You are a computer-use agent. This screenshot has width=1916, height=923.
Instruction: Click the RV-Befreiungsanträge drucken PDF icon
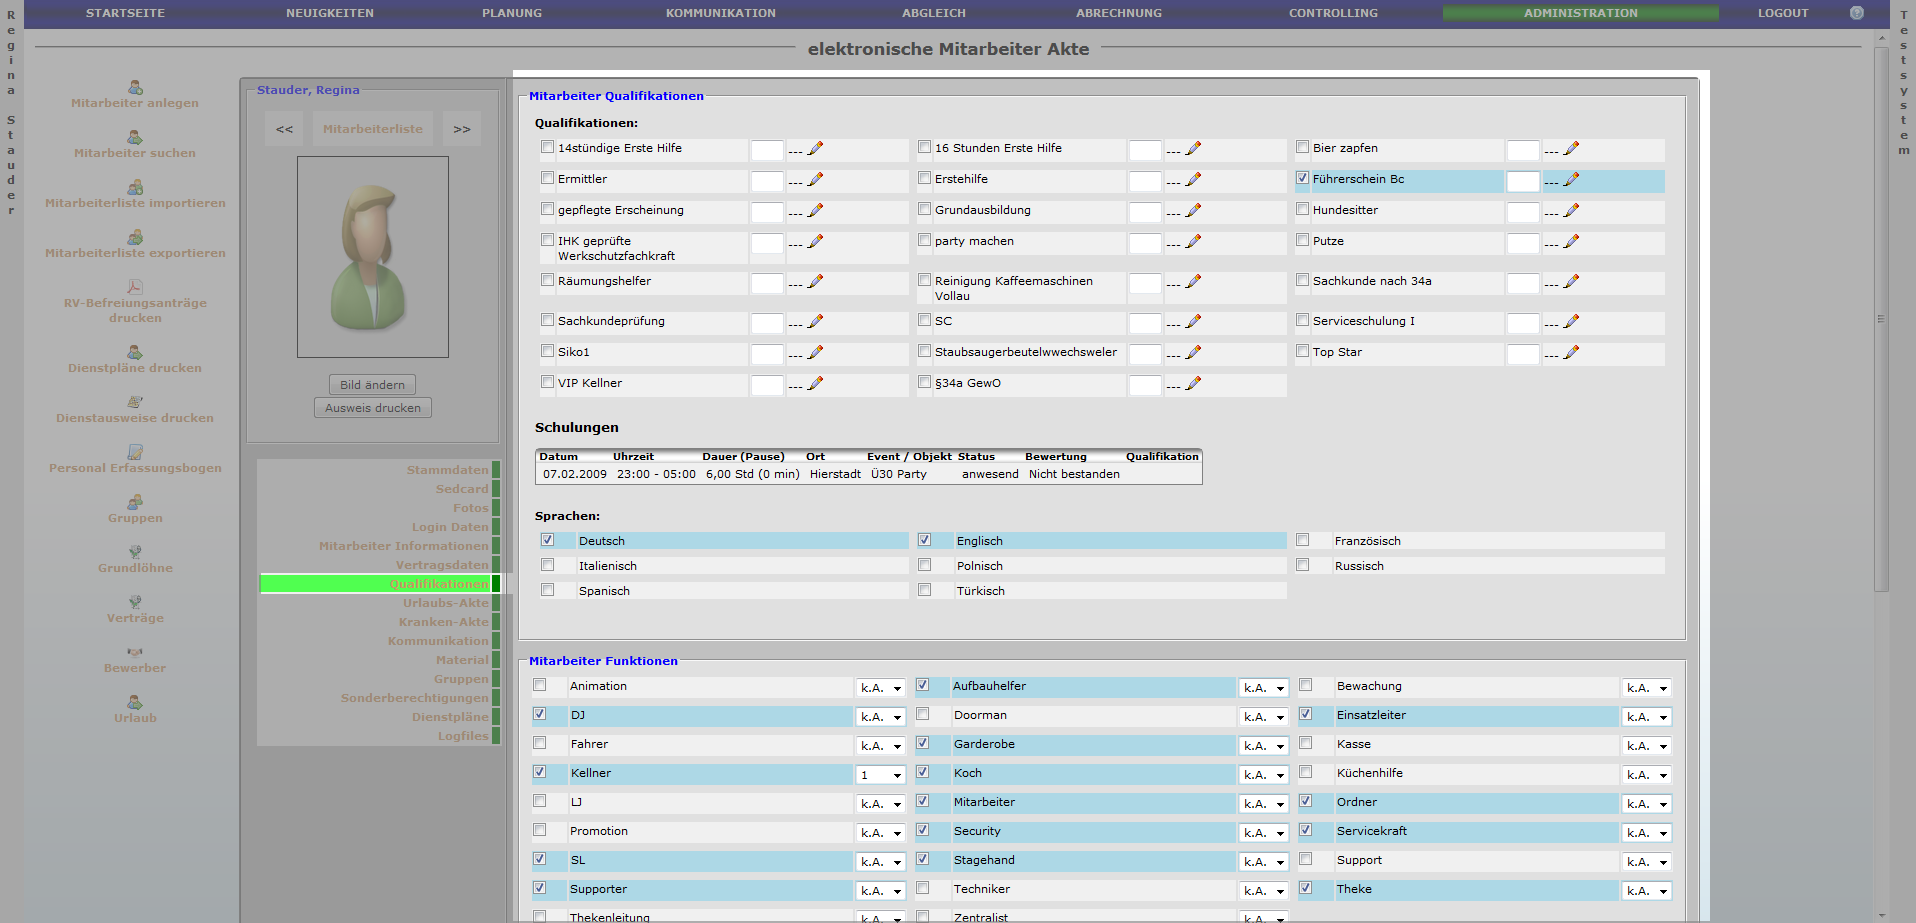pos(135,287)
